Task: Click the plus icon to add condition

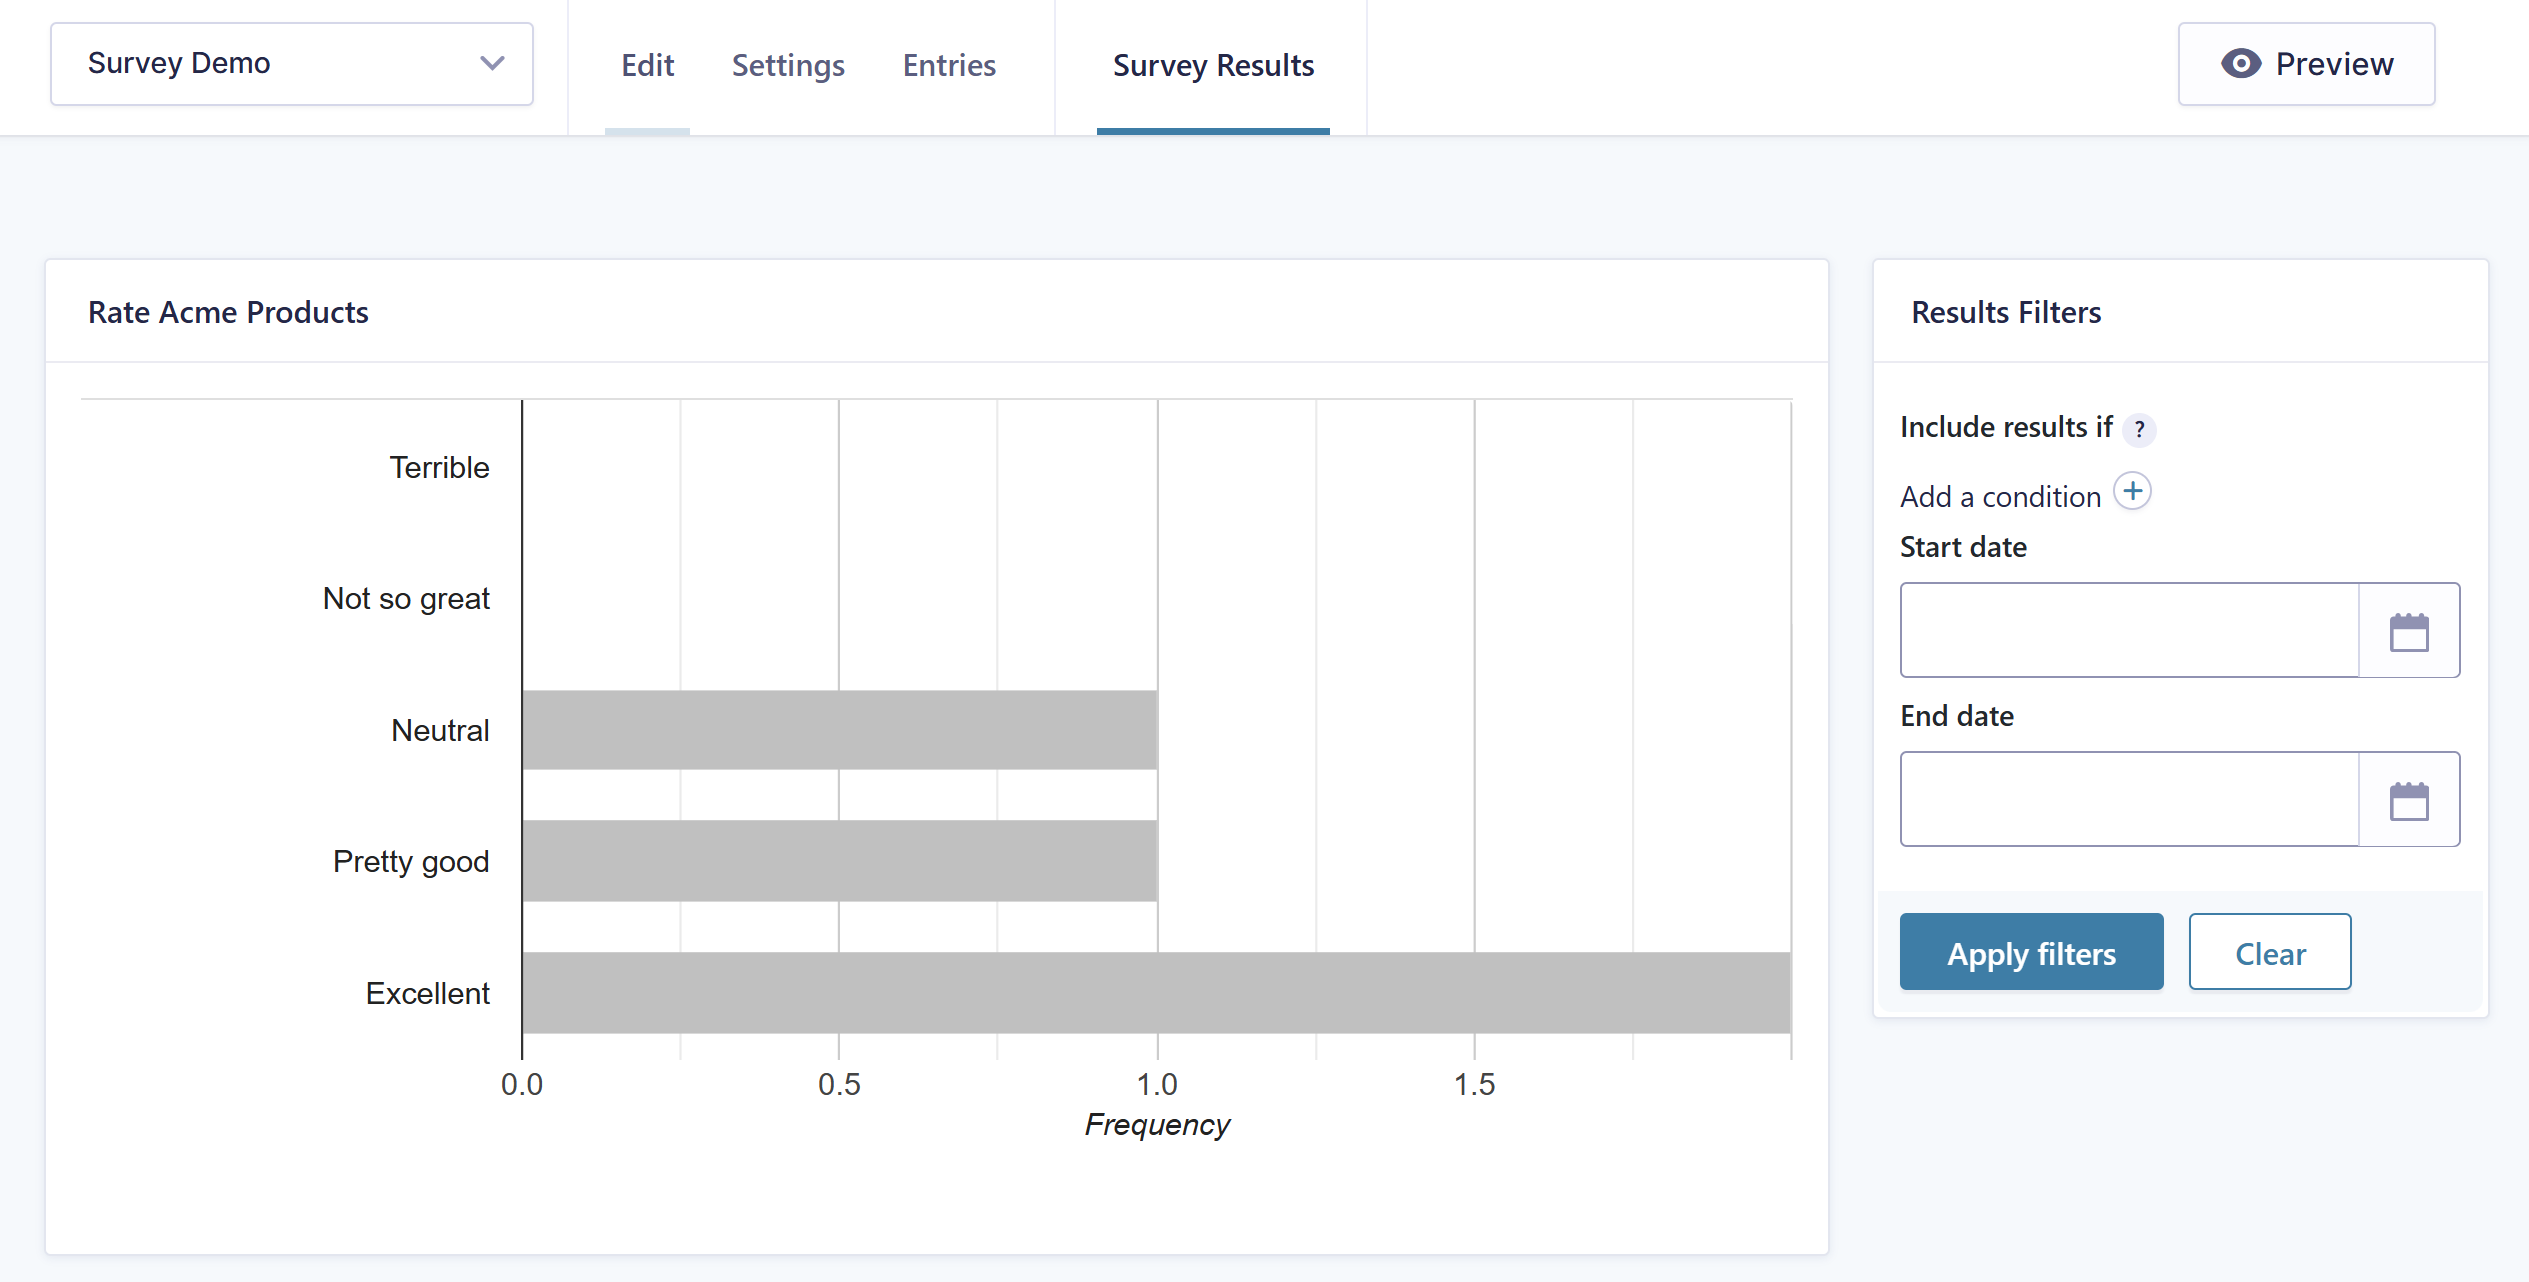Action: pos(2132,492)
